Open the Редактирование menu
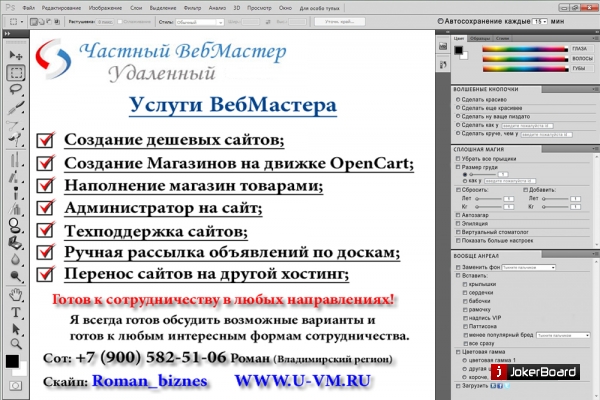Screen dimensions: 600x400 tap(61, 8)
